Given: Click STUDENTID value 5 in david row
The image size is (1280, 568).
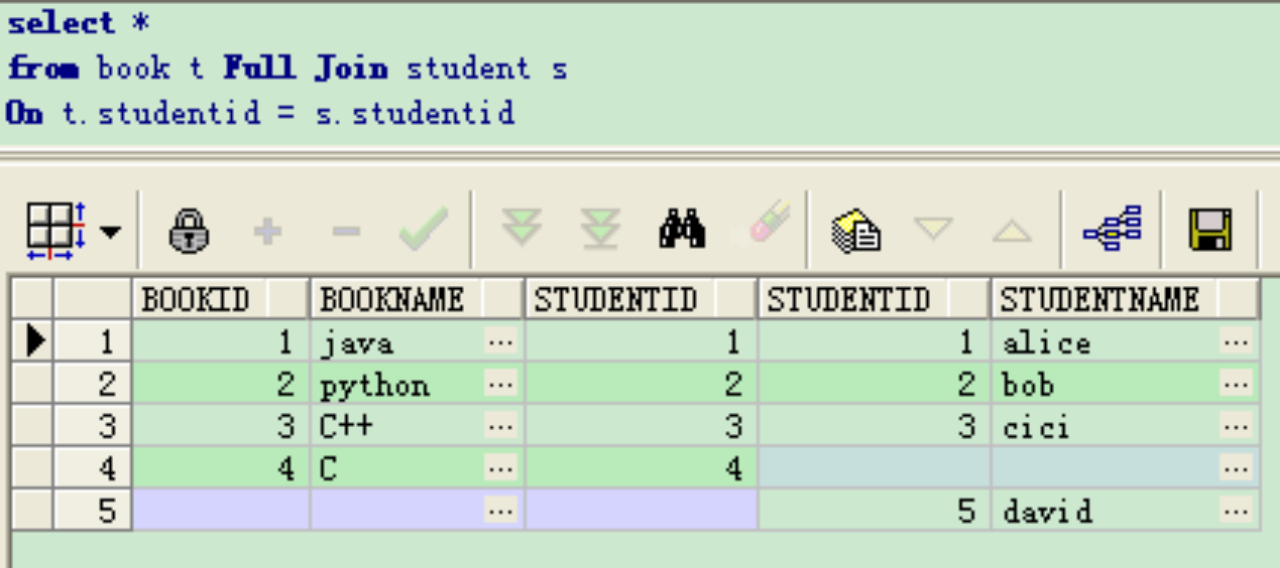Looking at the screenshot, I should 874,511.
